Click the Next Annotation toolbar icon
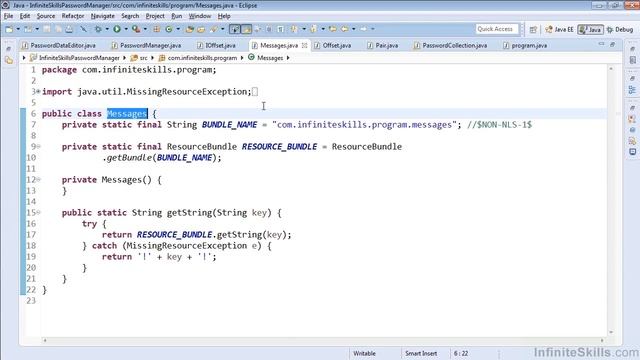Image resolution: width=640 pixels, height=360 pixels. click(294, 29)
